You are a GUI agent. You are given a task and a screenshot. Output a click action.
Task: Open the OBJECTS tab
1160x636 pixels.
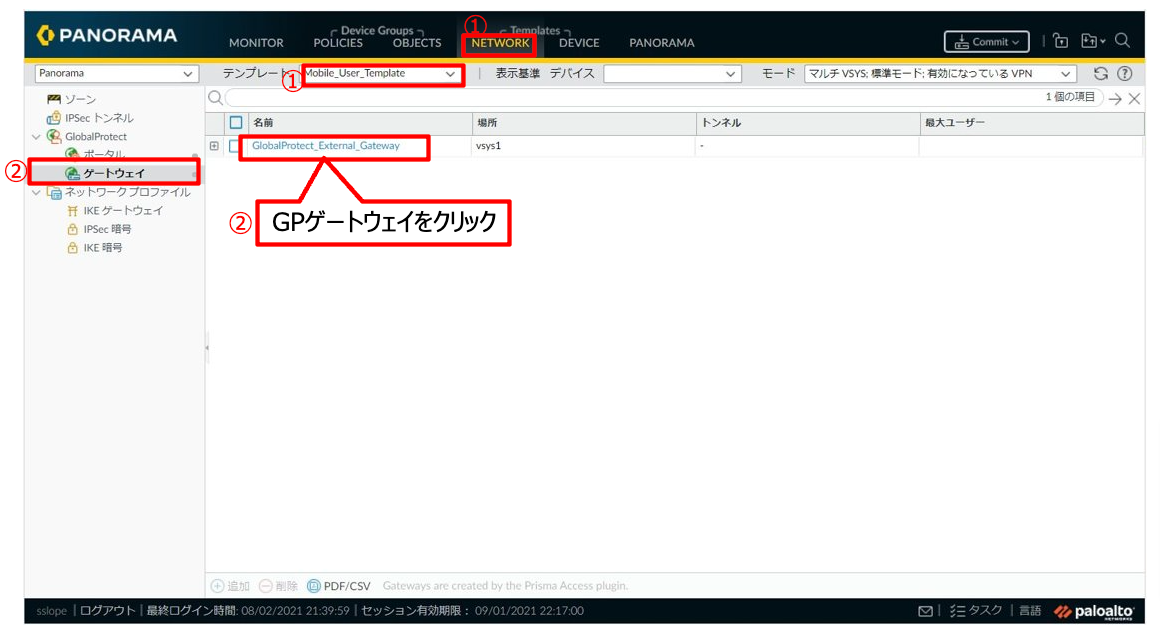tap(417, 43)
